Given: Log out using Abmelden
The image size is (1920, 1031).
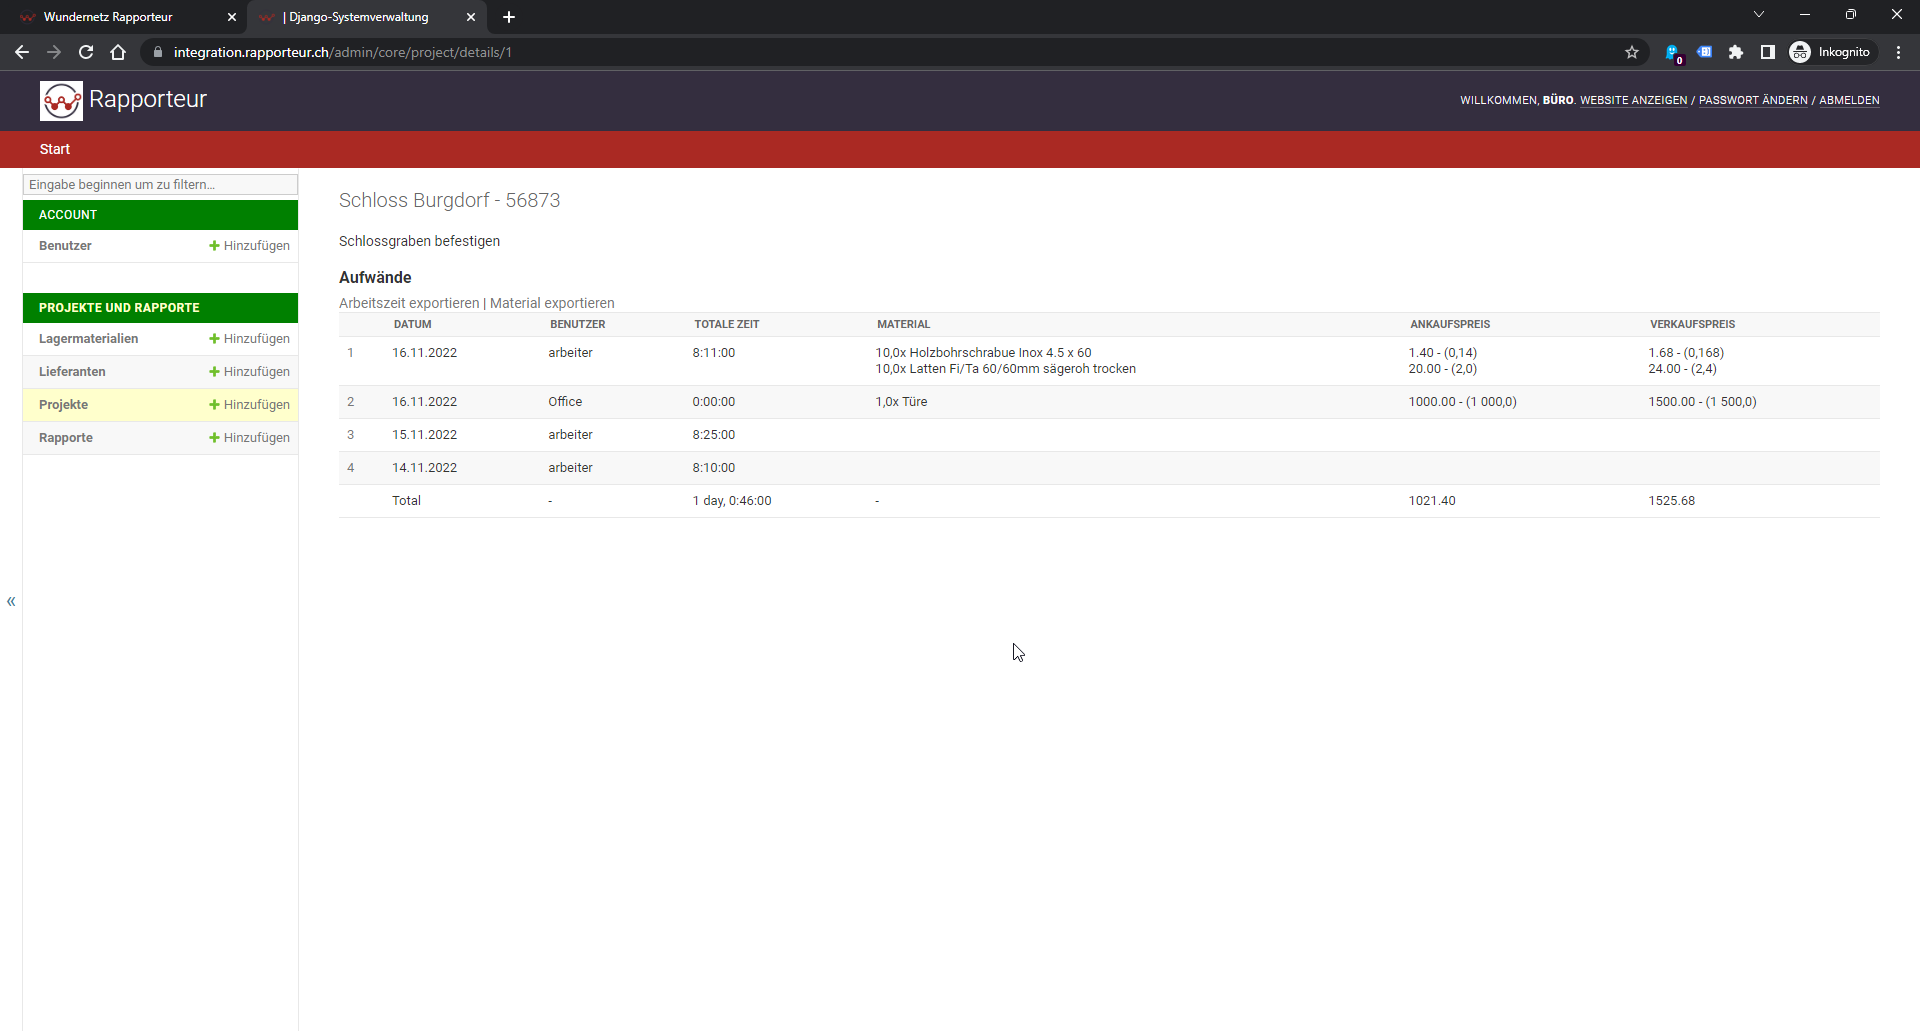Looking at the screenshot, I should point(1849,100).
